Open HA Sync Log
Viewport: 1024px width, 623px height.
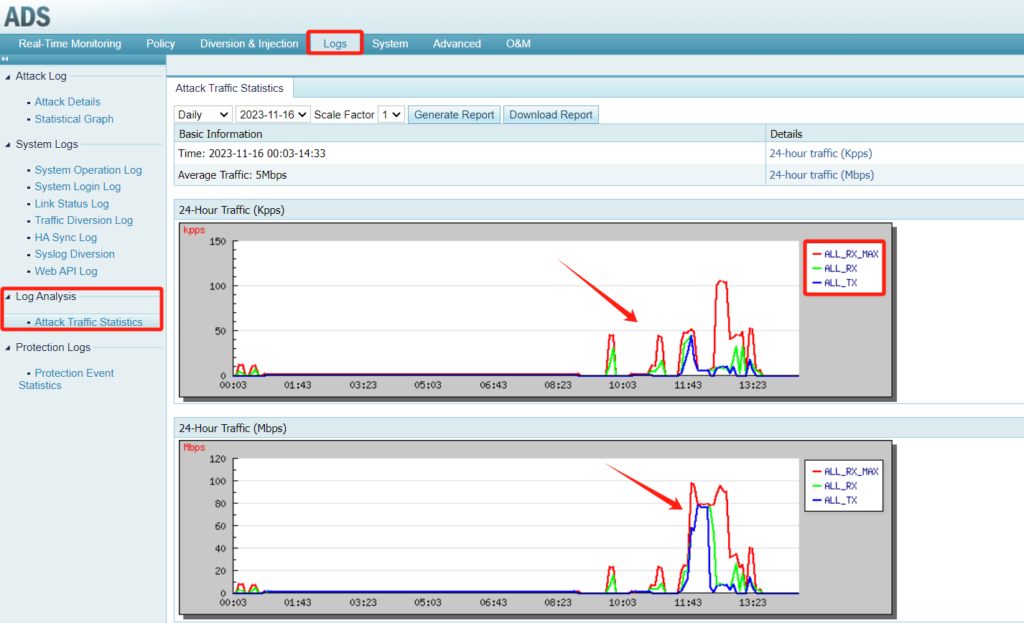(66, 238)
